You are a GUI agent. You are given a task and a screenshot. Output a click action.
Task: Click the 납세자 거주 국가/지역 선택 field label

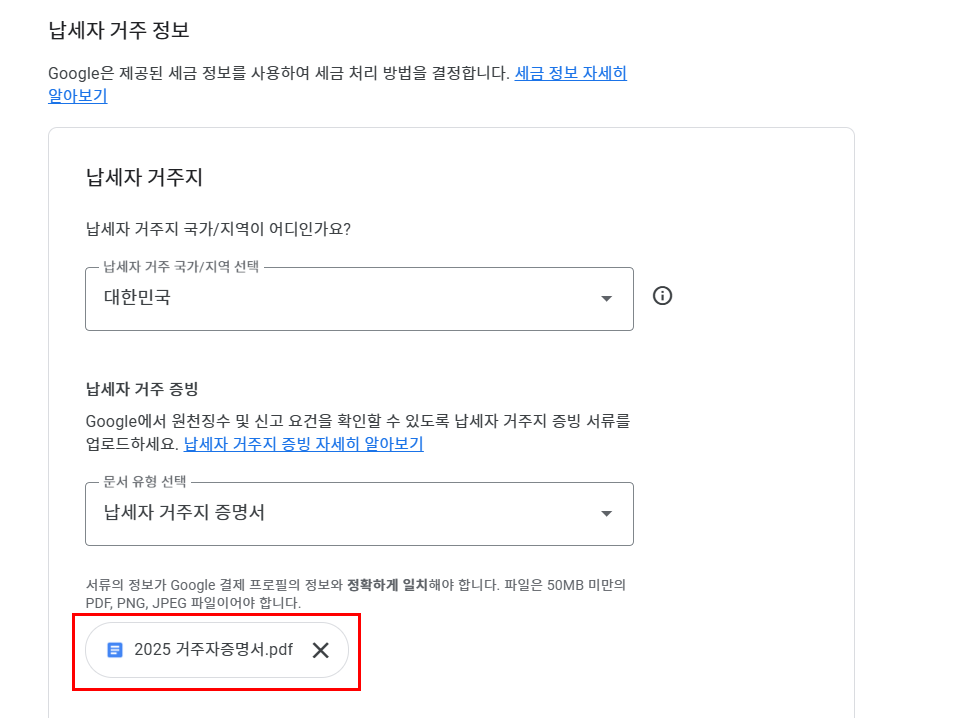coord(181,267)
